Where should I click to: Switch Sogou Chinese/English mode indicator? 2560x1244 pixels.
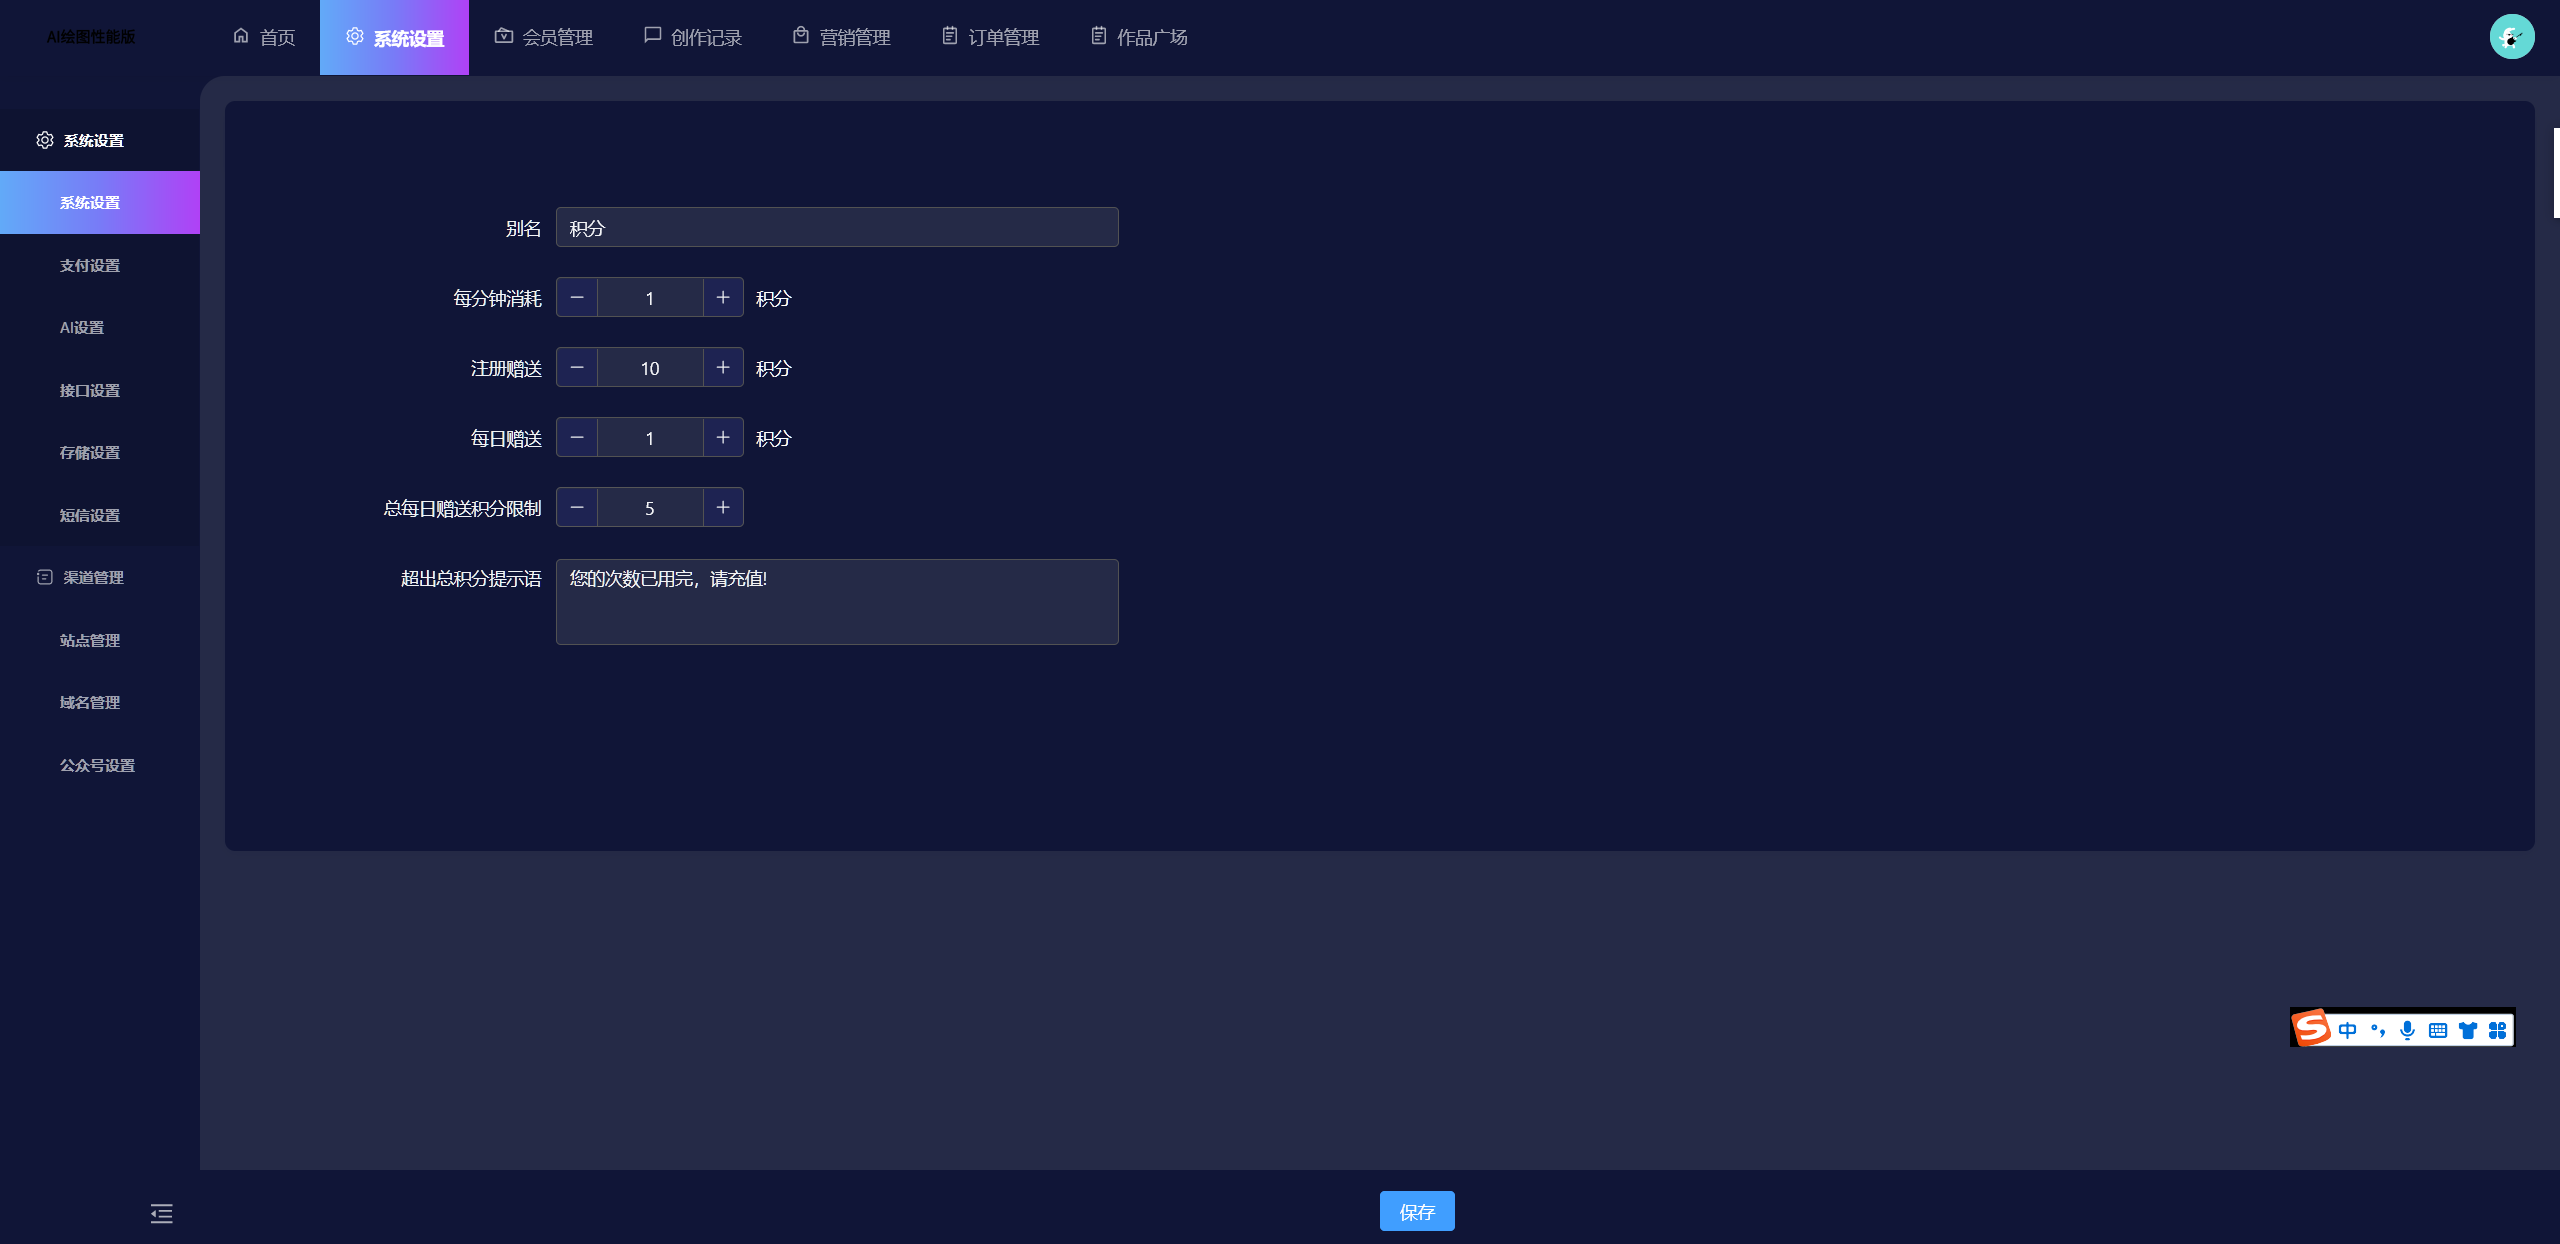[2347, 1030]
